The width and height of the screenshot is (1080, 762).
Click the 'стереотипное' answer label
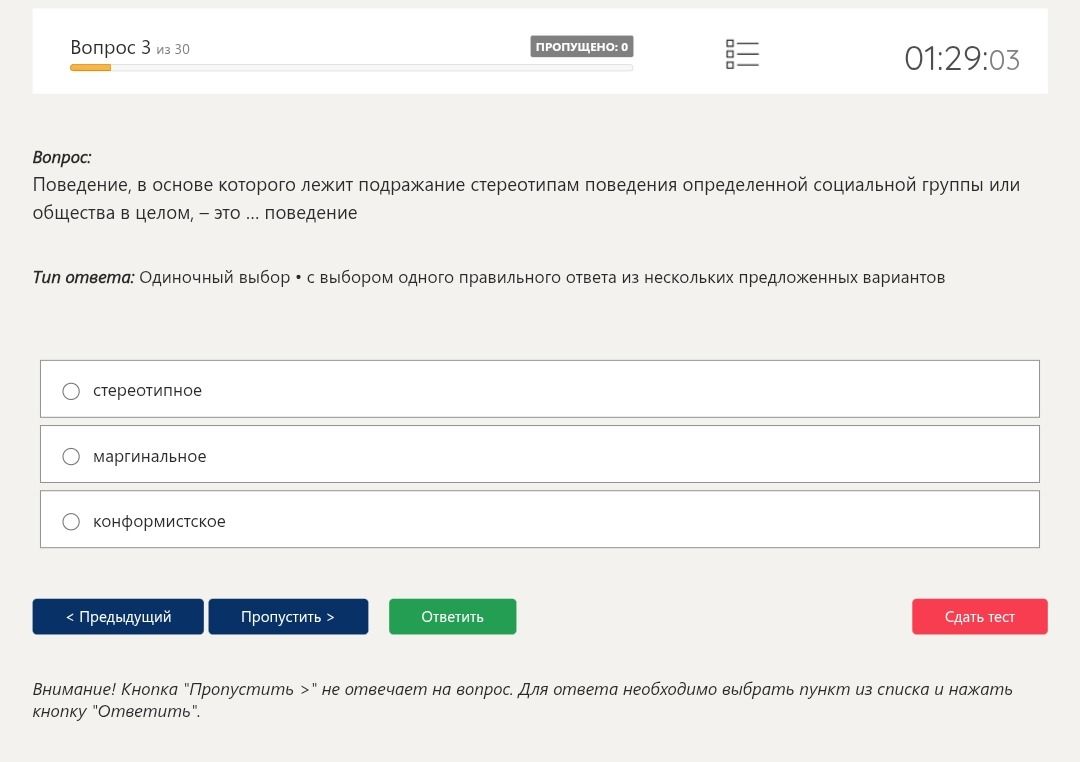click(x=147, y=391)
